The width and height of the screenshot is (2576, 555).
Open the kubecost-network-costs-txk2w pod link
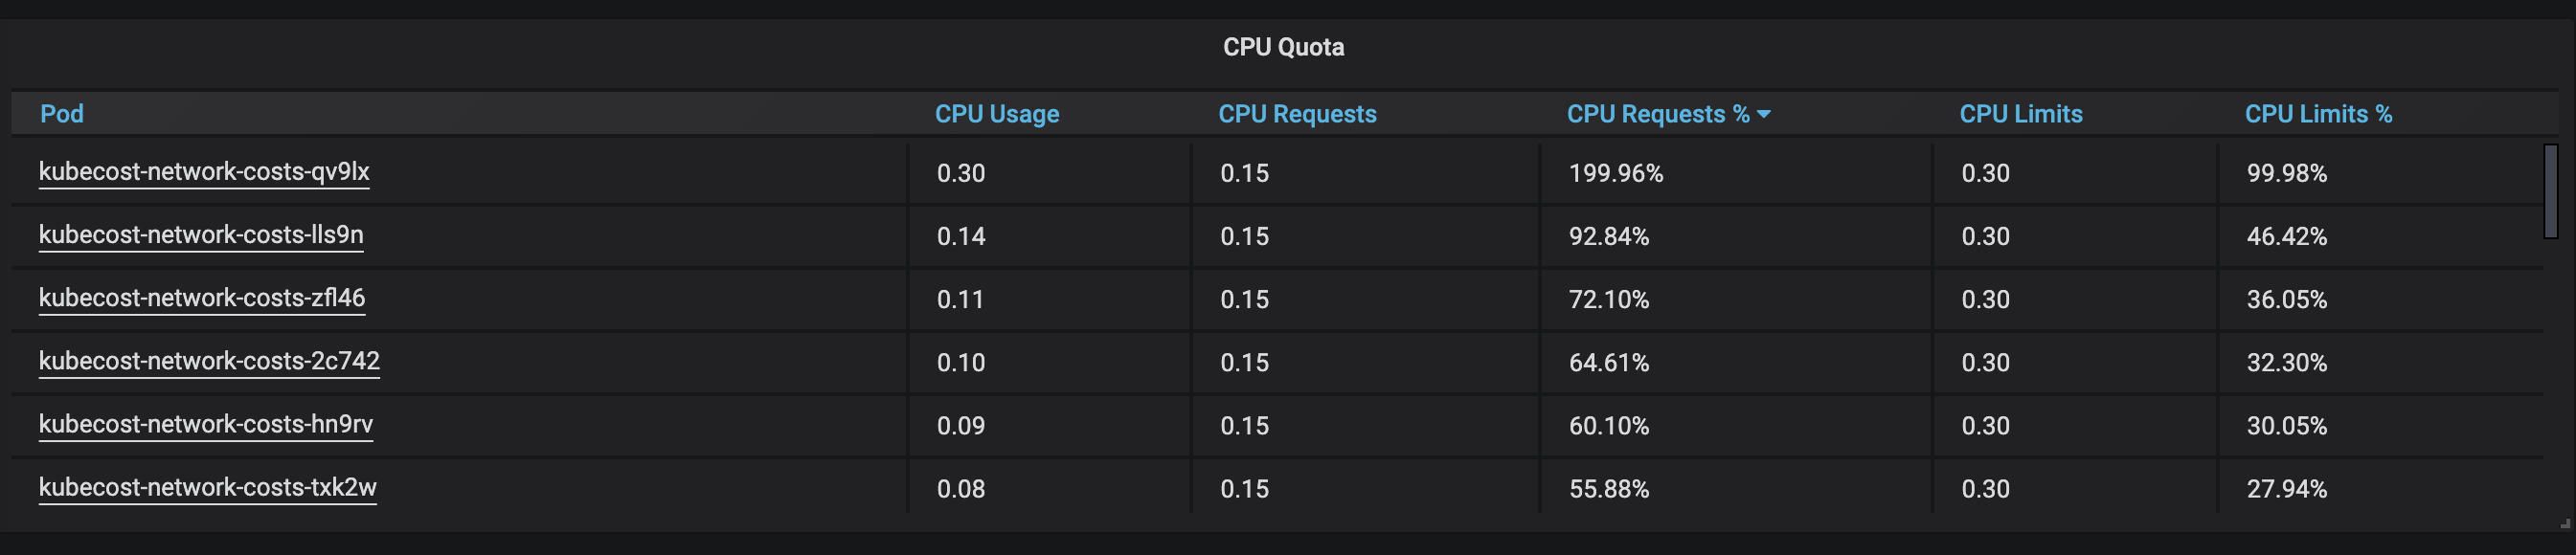tap(207, 489)
